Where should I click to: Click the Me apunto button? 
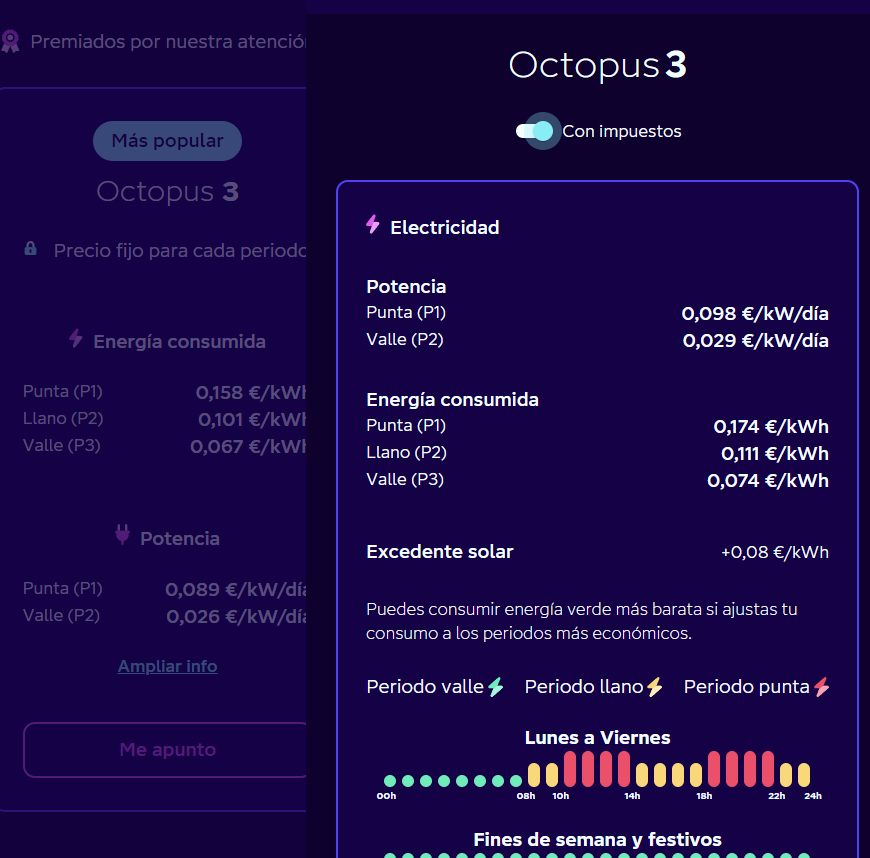[165, 750]
